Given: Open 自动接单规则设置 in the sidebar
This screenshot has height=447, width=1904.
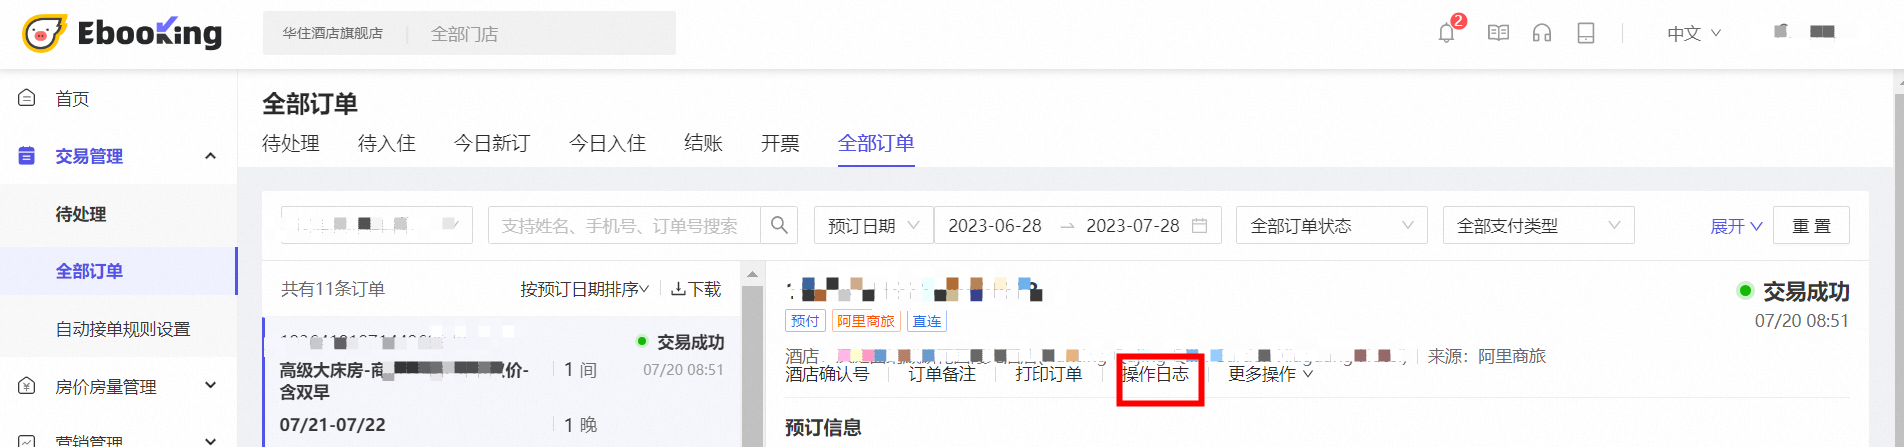Looking at the screenshot, I should pyautogui.click(x=122, y=329).
